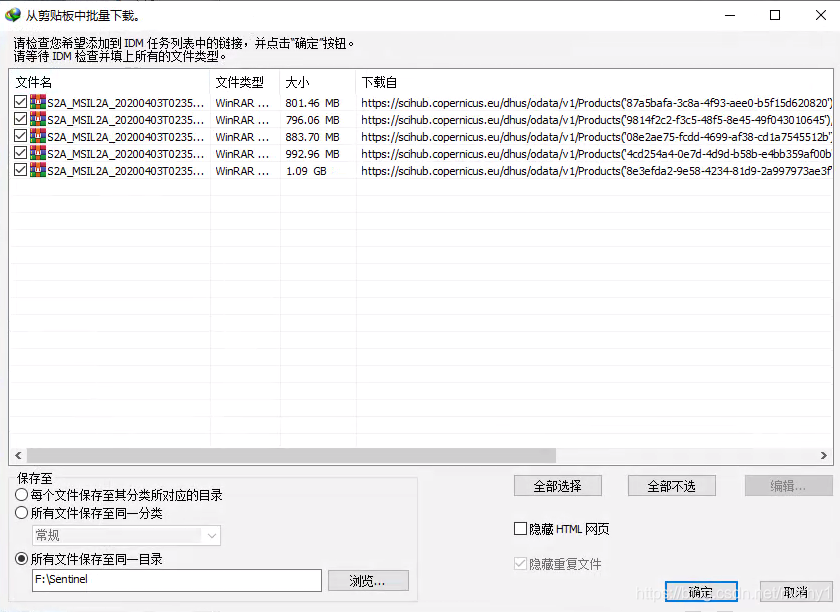Click the left scroll arrow of the list

[x=18, y=456]
